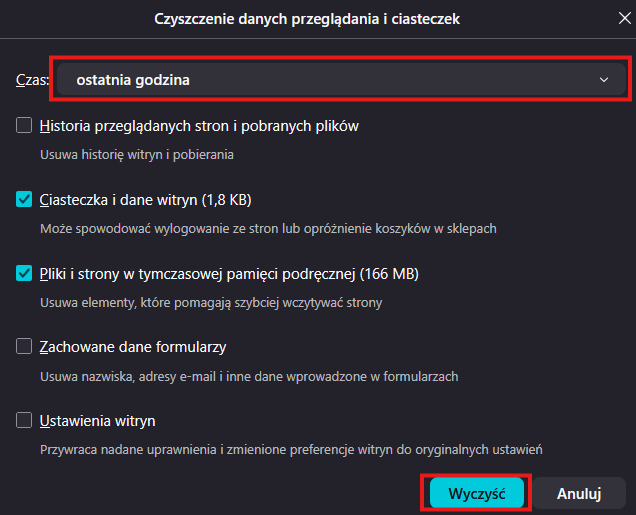Screen dimensions: 636x515
Task: Uncheck the Pliki i strony w pamięci podręcznej checkbox
Action: (x=24, y=273)
